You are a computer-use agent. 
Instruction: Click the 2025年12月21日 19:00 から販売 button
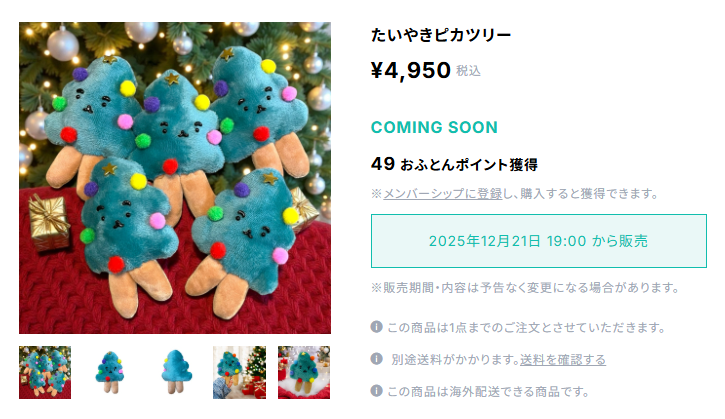pyautogui.click(x=539, y=241)
